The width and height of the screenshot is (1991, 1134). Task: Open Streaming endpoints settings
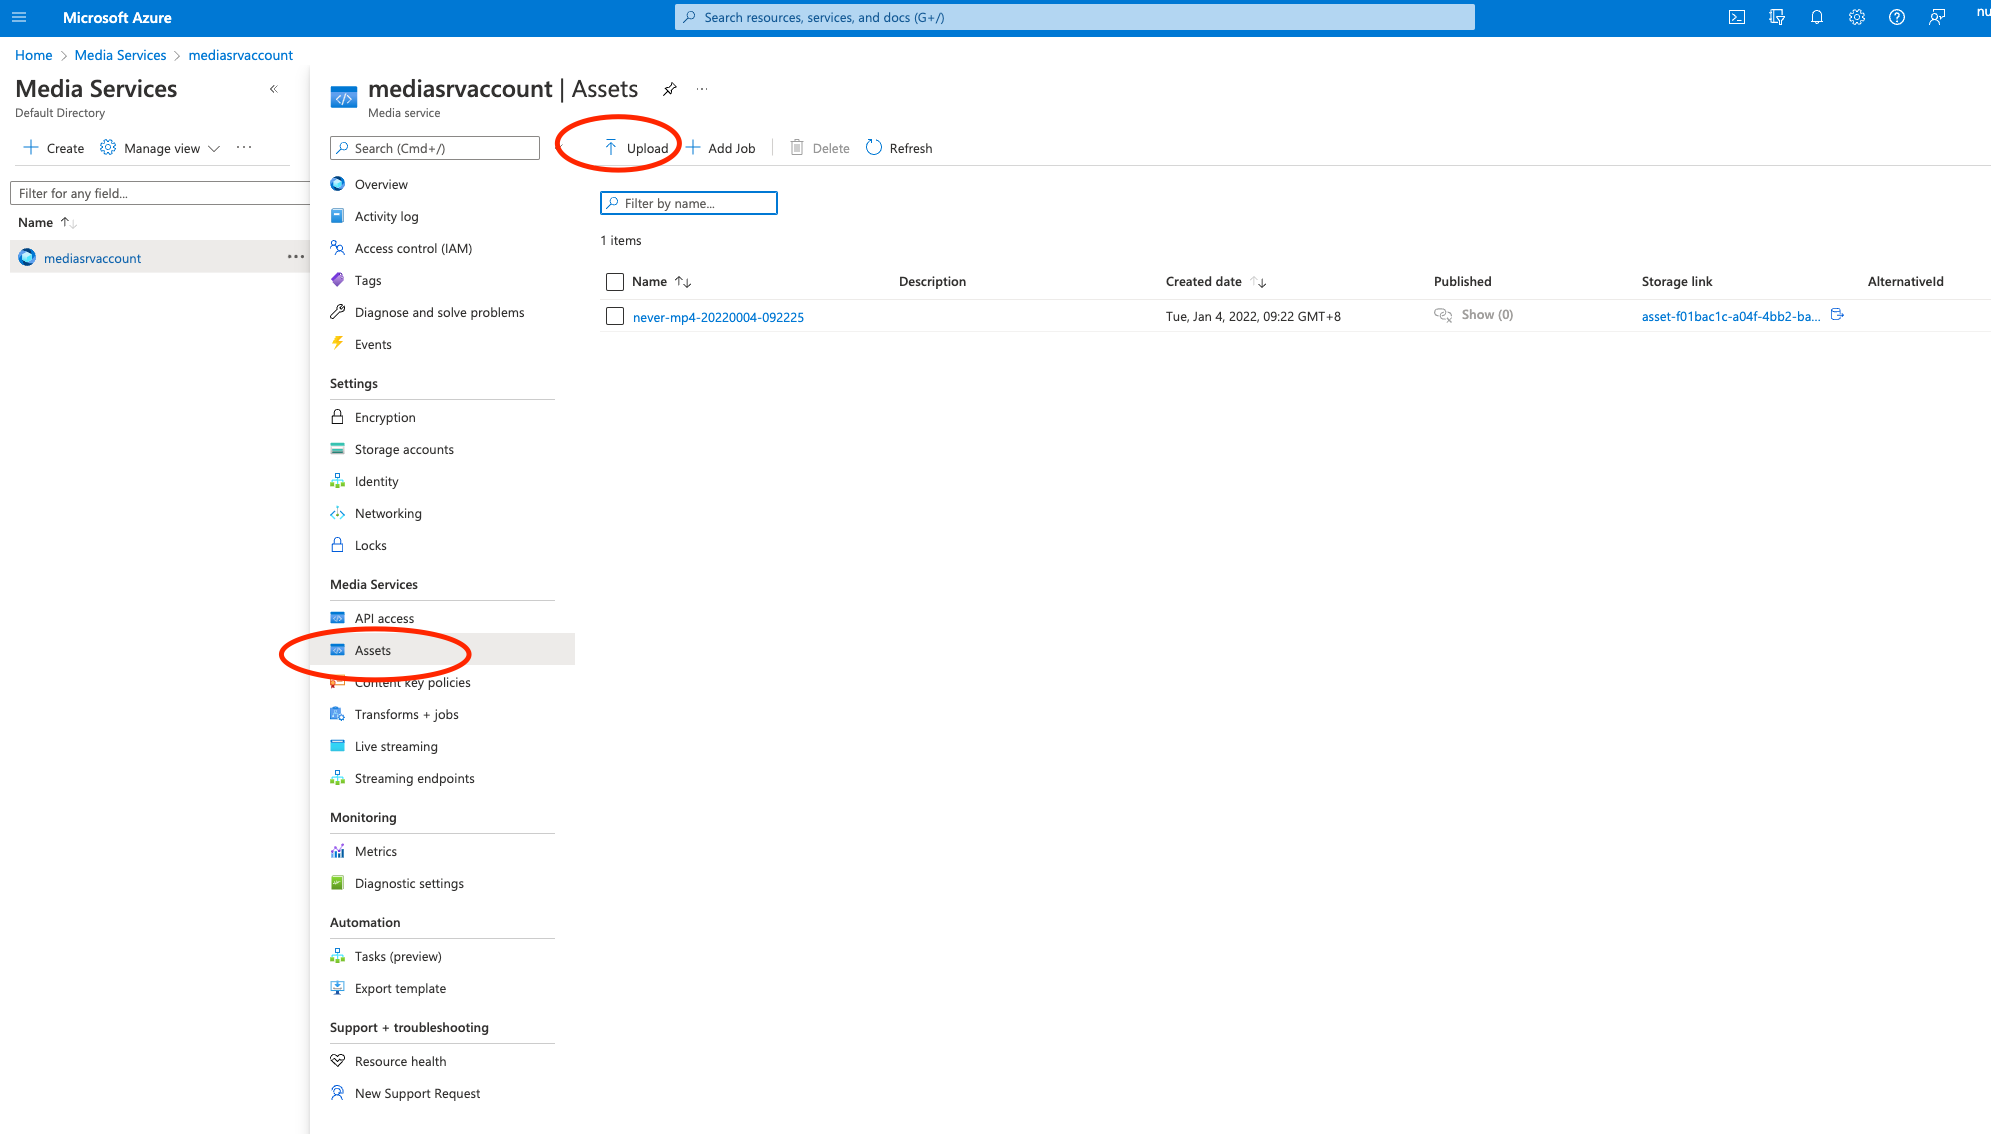pyautogui.click(x=414, y=778)
